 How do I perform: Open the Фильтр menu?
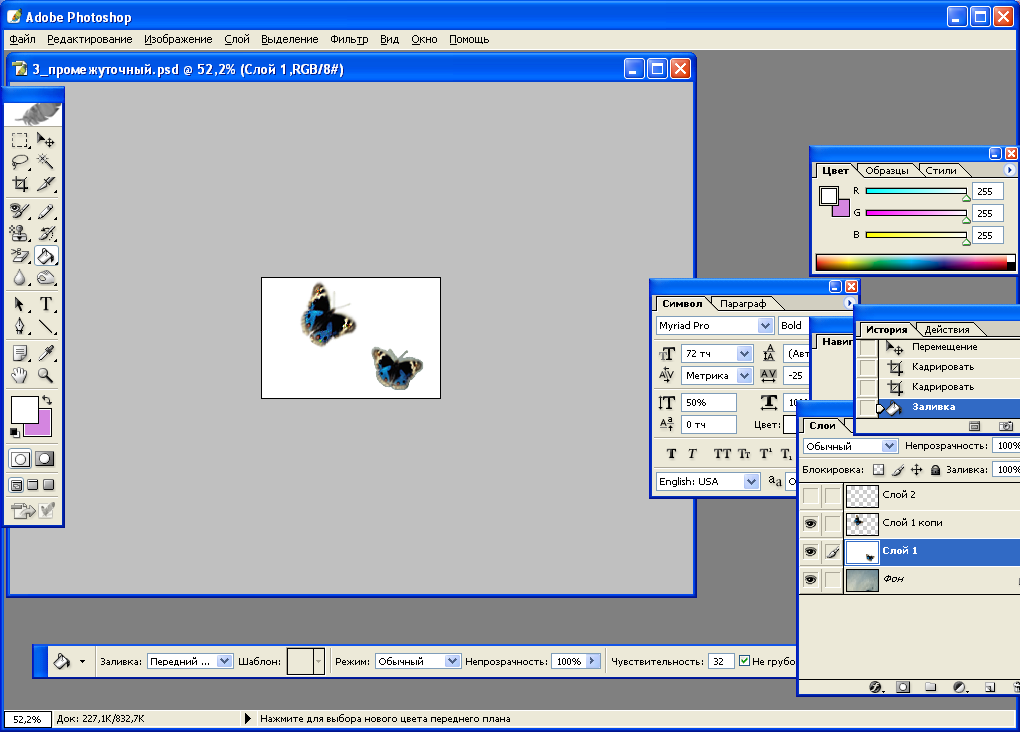coord(349,39)
